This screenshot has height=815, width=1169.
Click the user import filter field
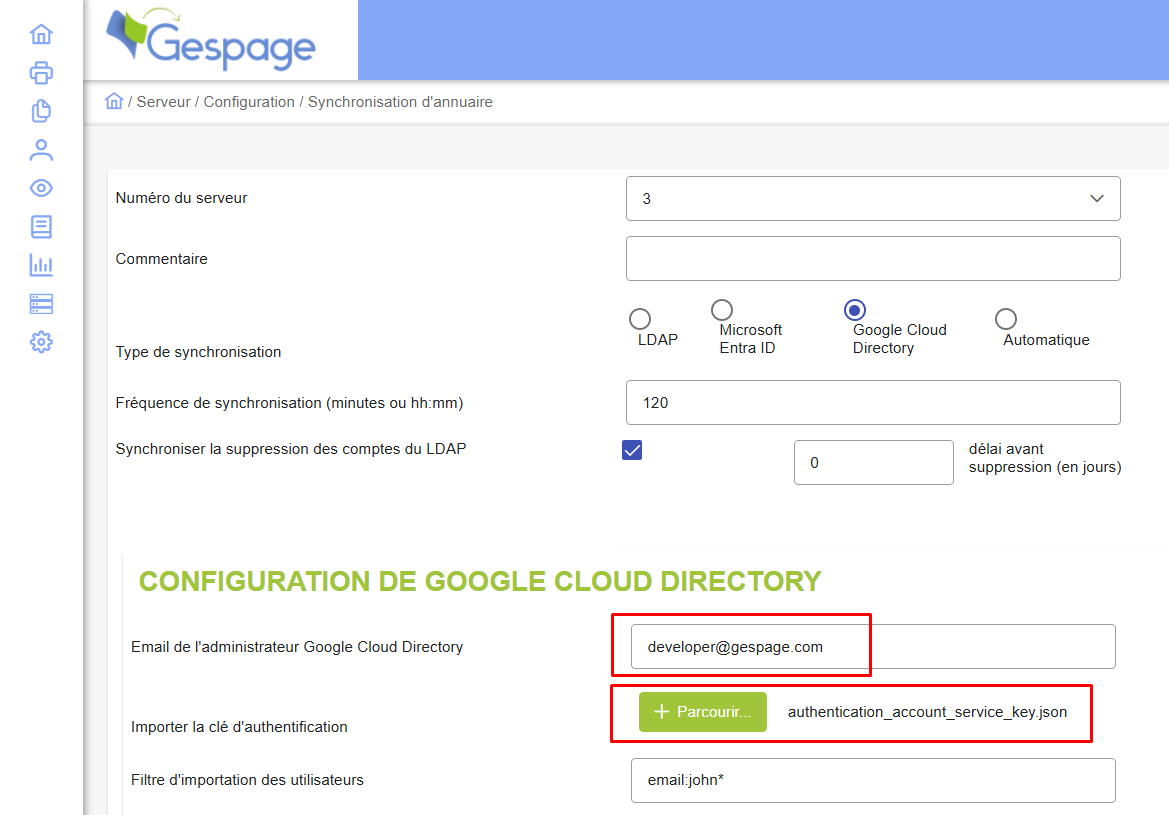pyautogui.click(x=873, y=780)
